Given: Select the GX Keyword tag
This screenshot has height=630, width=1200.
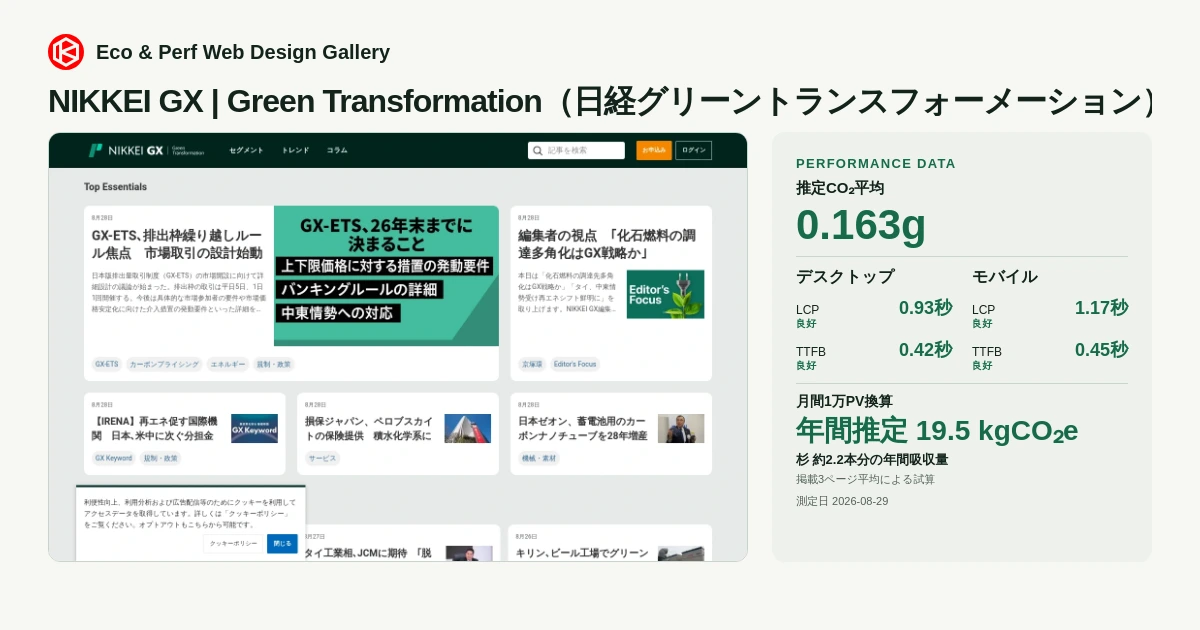Looking at the screenshot, I should pyautogui.click(x=114, y=458).
